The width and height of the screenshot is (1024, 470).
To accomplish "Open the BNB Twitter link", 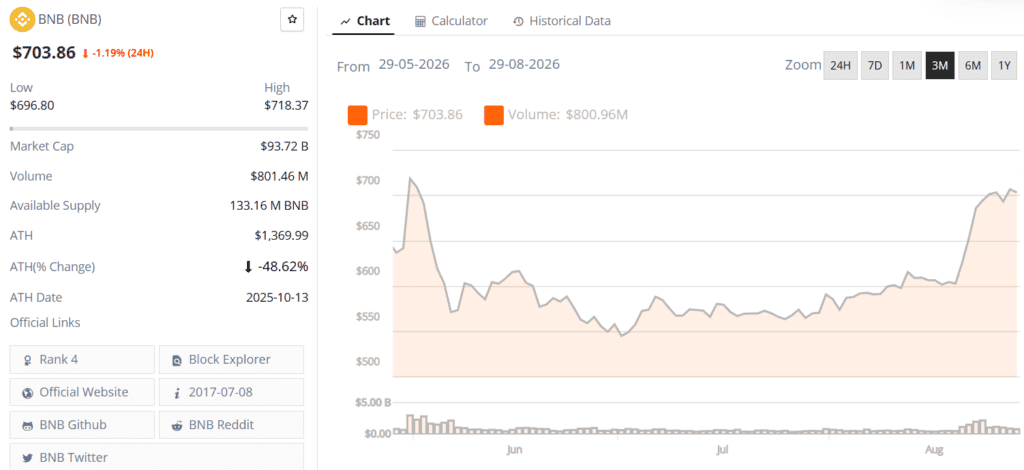I will 157,457.
